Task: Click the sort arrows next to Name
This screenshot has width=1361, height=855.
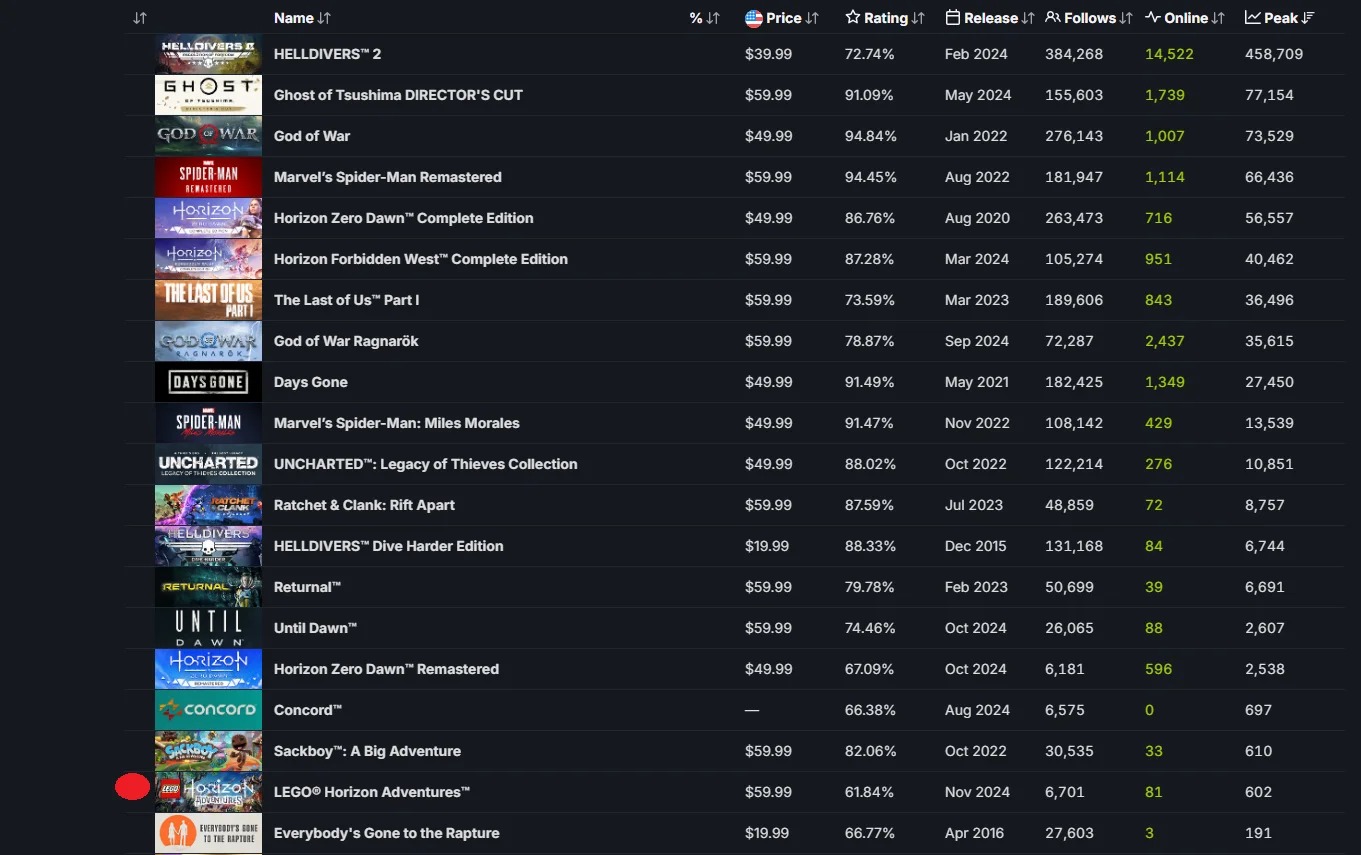Action: (324, 18)
